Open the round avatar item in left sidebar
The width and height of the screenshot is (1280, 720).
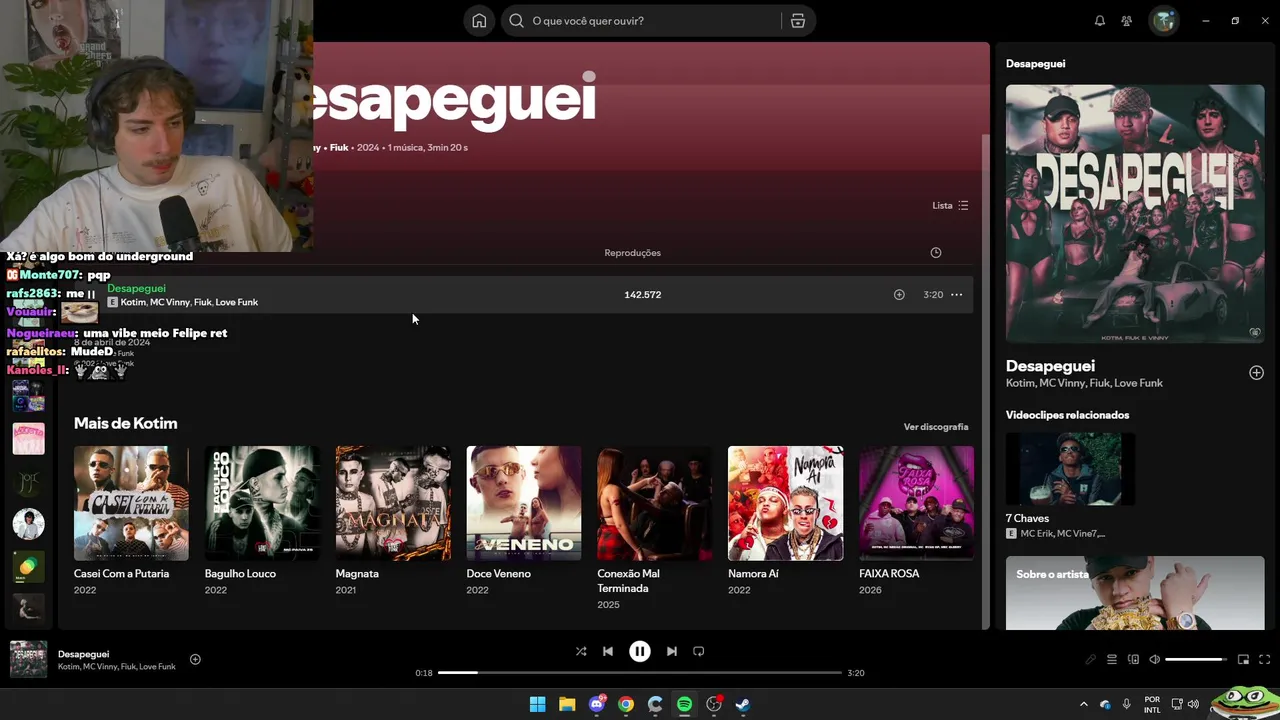(28, 524)
